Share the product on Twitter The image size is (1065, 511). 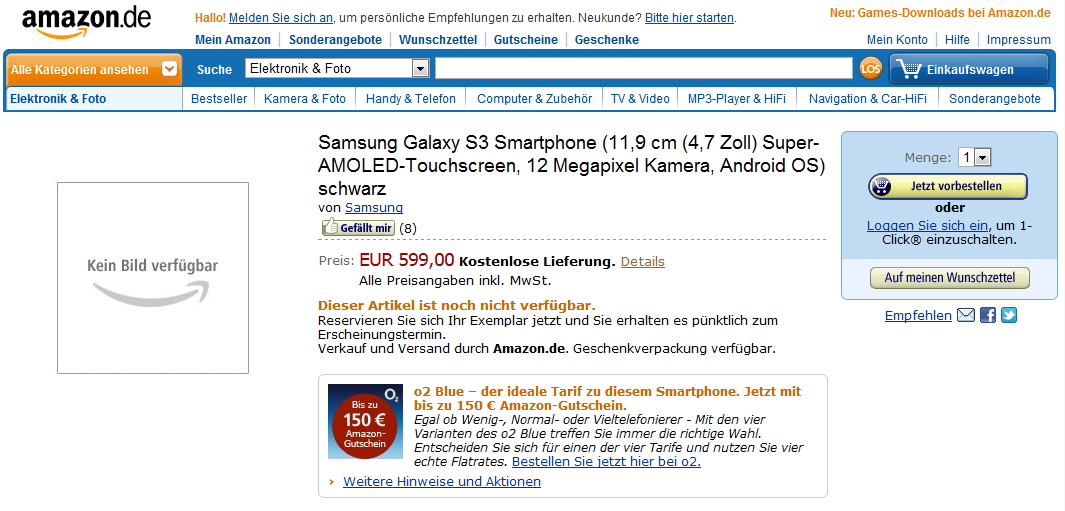[x=1009, y=316]
